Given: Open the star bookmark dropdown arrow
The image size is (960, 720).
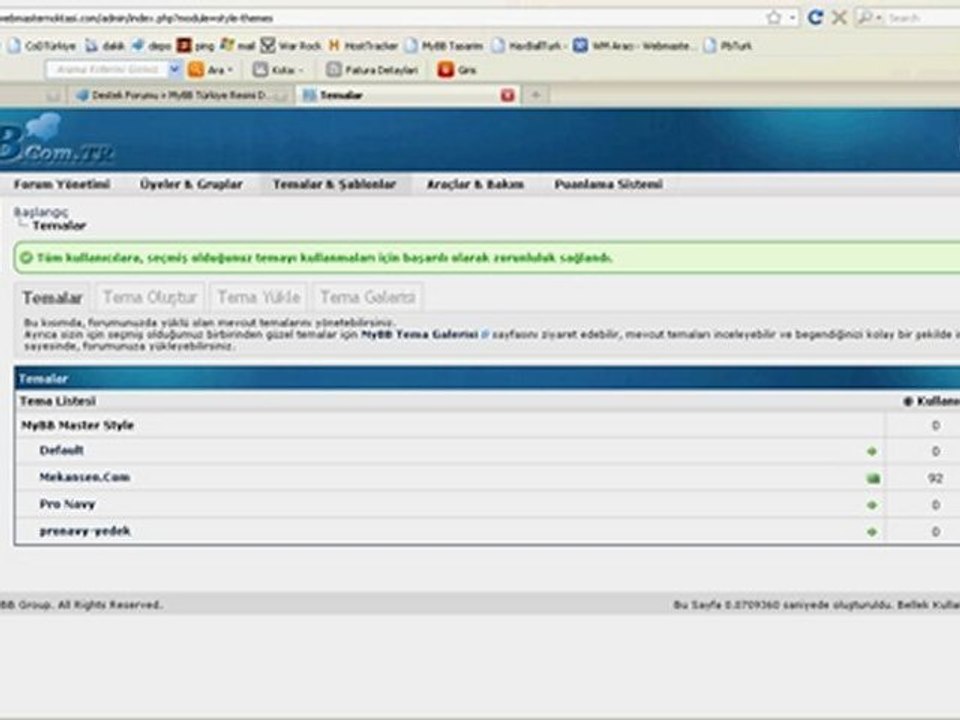Looking at the screenshot, I should [x=792, y=18].
